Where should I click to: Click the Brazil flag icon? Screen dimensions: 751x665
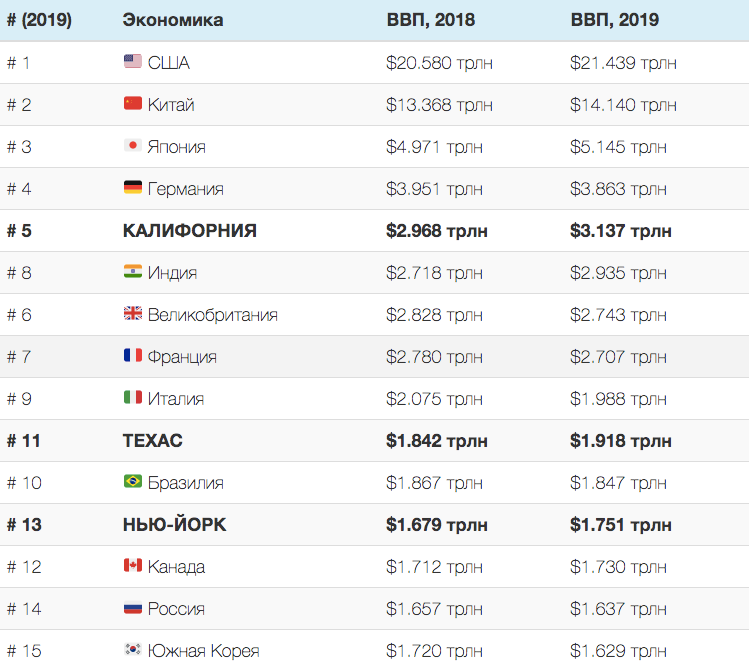(x=133, y=482)
